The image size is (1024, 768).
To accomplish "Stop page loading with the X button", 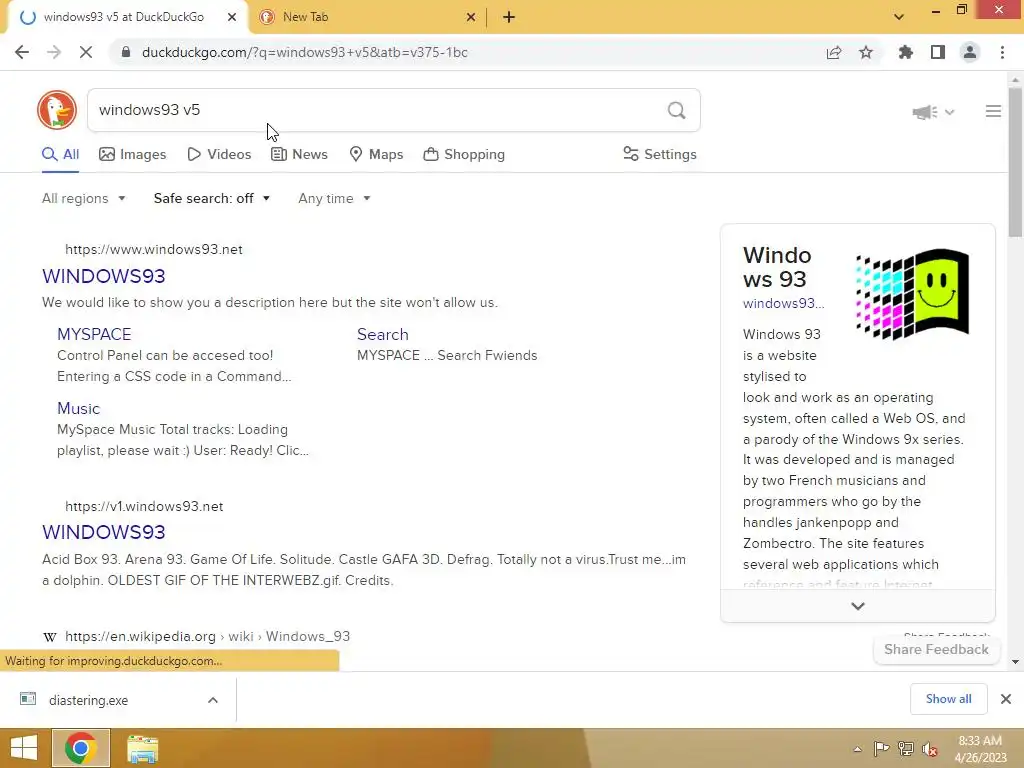I will 86,52.
